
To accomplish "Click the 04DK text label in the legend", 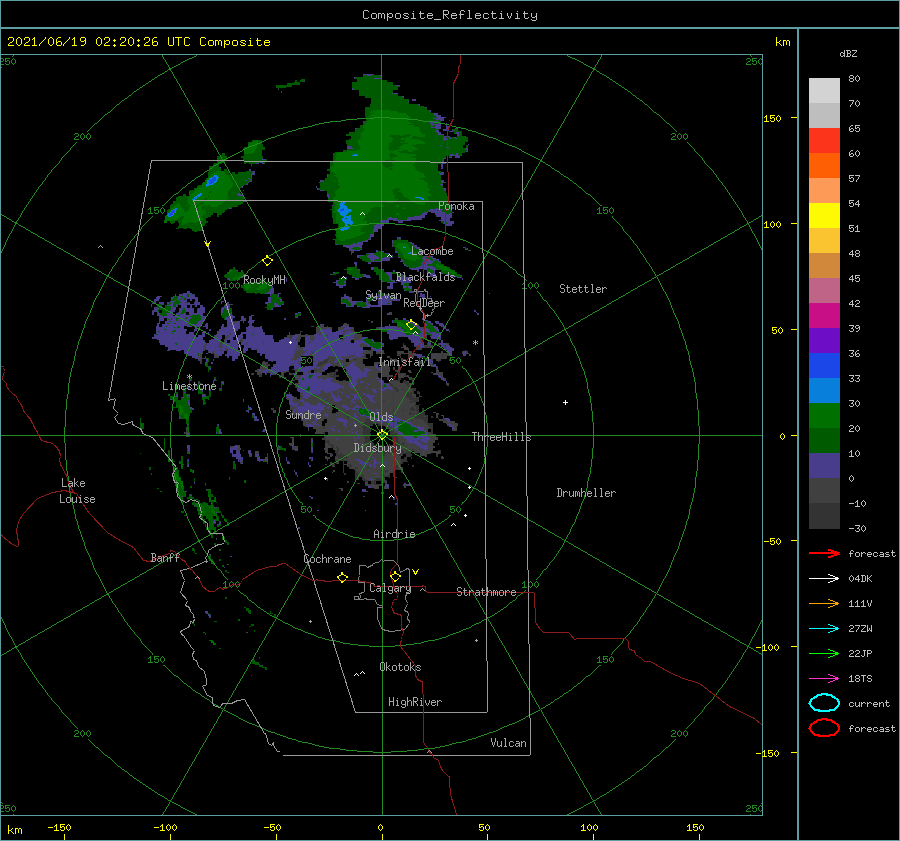I will pos(860,579).
